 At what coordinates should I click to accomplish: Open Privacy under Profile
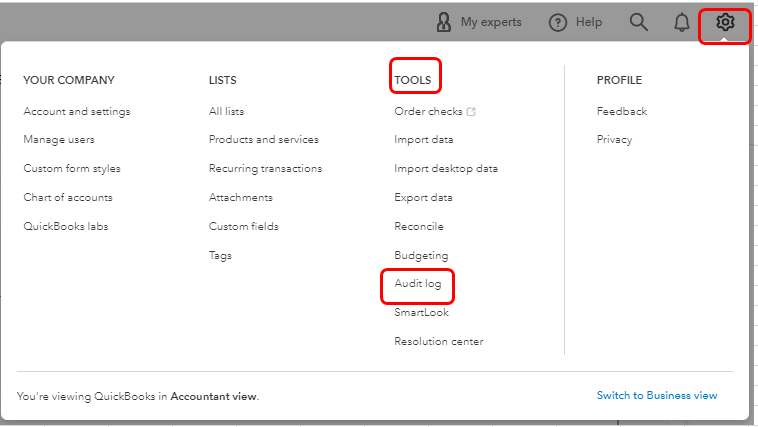pyautogui.click(x=614, y=140)
